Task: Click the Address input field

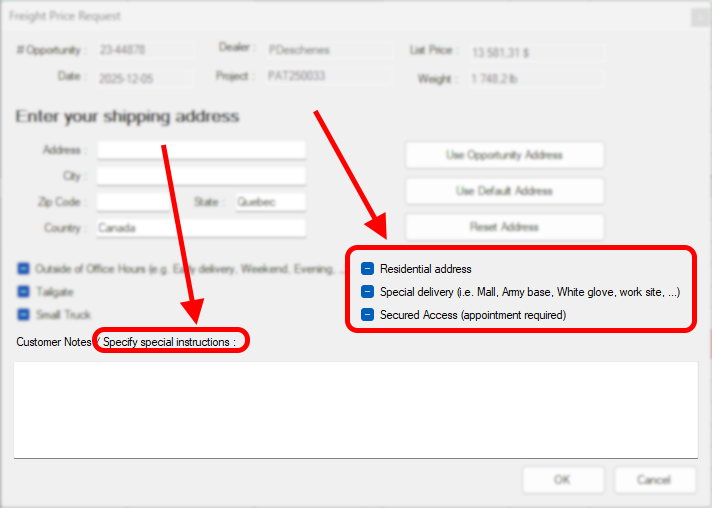Action: click(x=200, y=150)
